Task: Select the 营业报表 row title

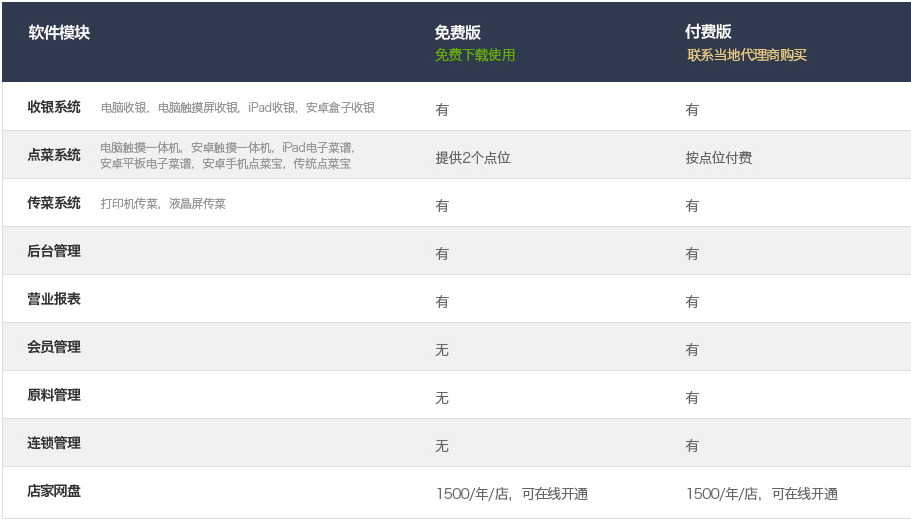Action: coord(53,299)
